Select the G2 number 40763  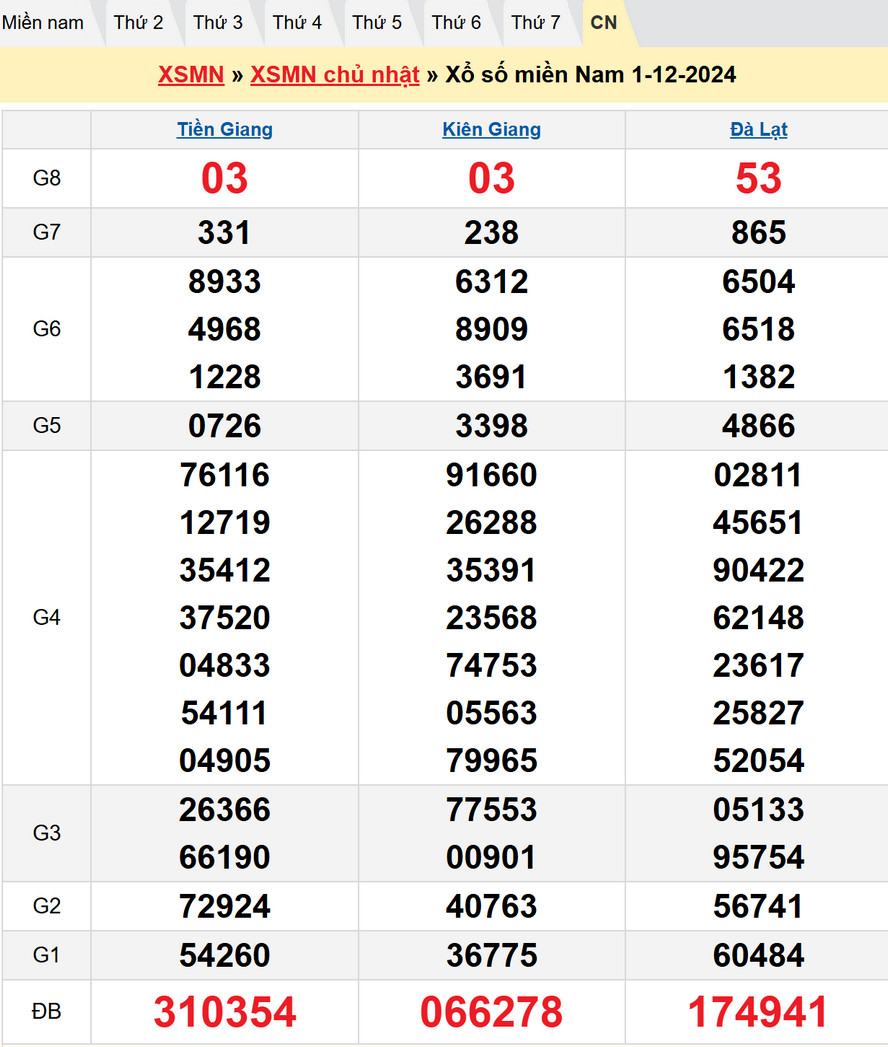[x=492, y=906]
